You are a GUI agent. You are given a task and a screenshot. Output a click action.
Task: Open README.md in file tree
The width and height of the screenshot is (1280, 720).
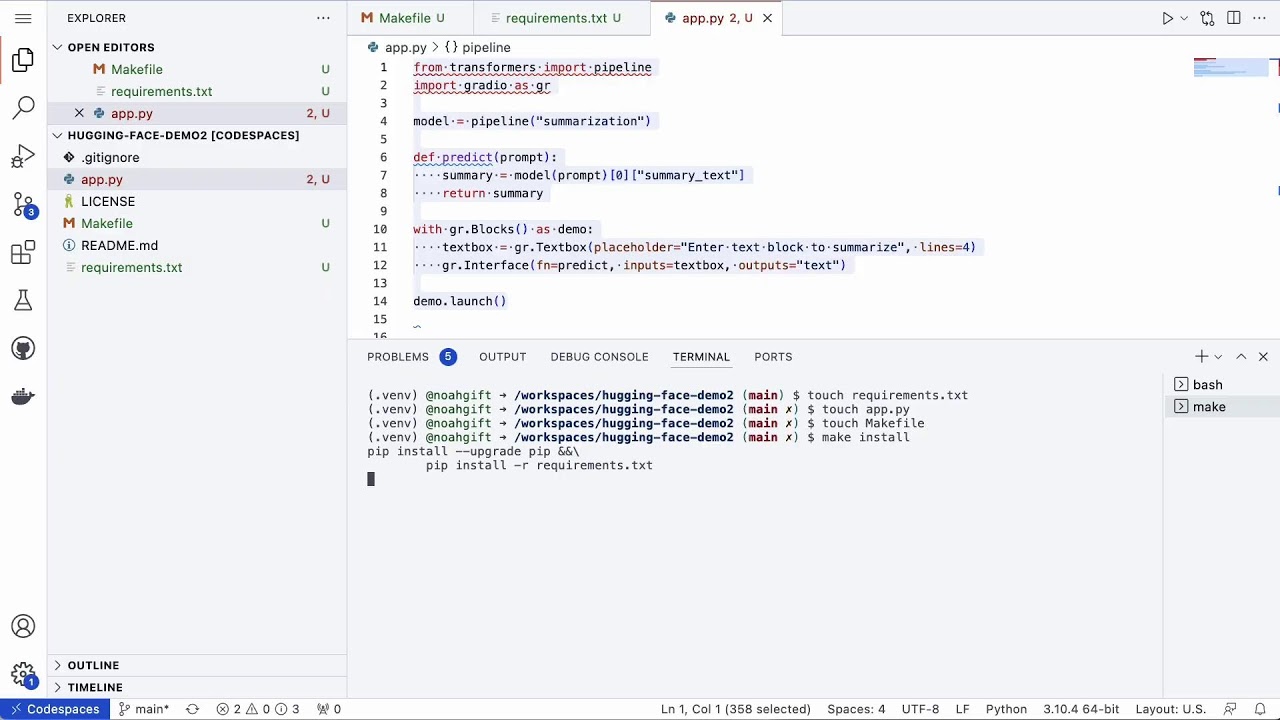click(197, 245)
